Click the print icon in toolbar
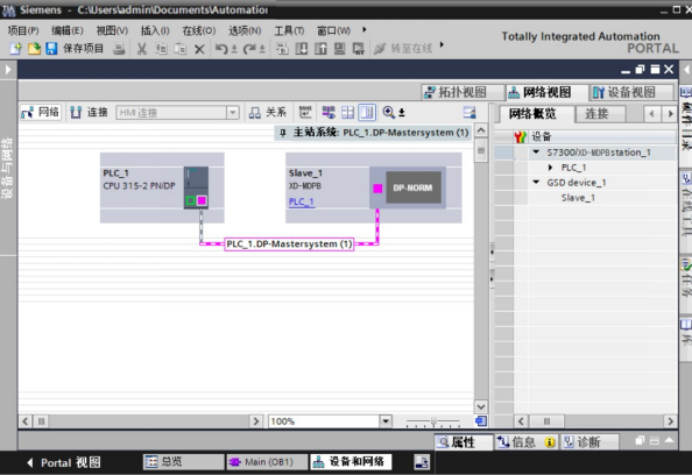This screenshot has width=692, height=476. click(119, 49)
